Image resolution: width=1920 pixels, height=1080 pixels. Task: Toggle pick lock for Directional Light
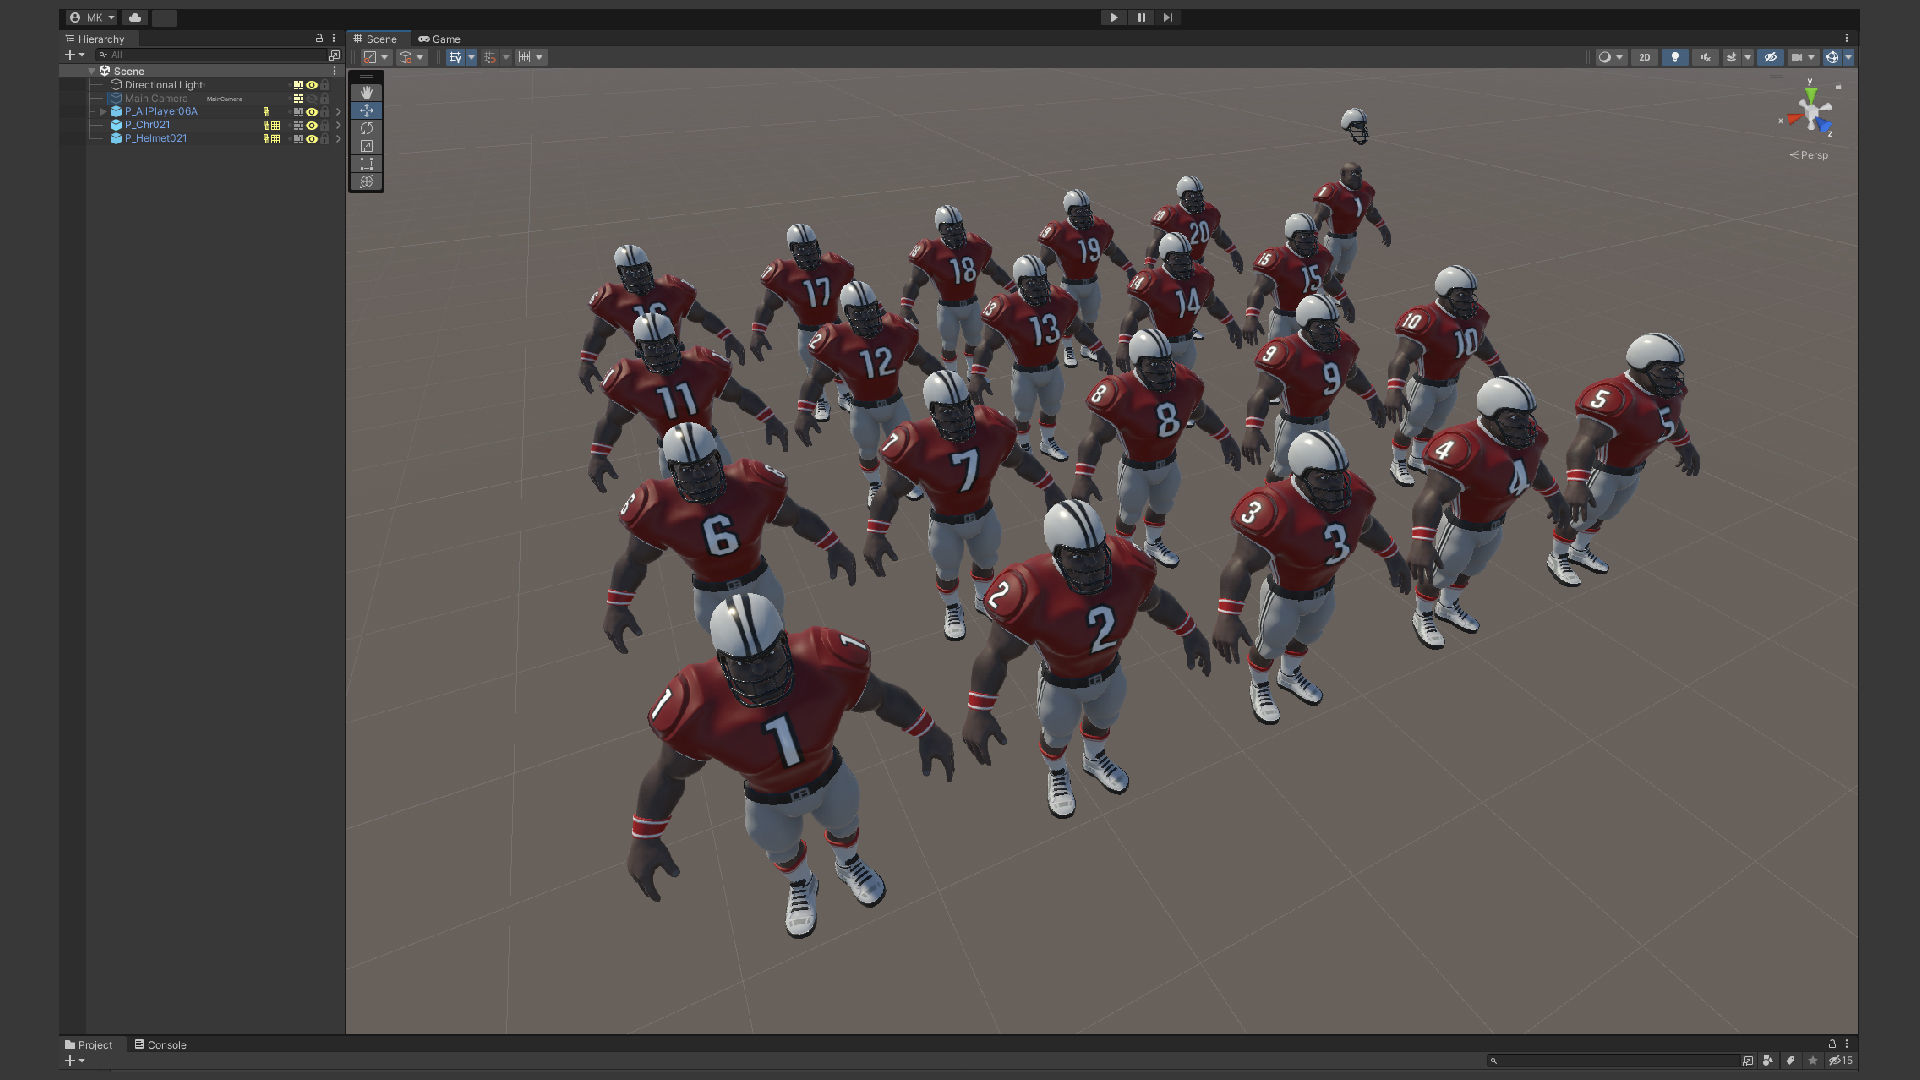coord(325,85)
